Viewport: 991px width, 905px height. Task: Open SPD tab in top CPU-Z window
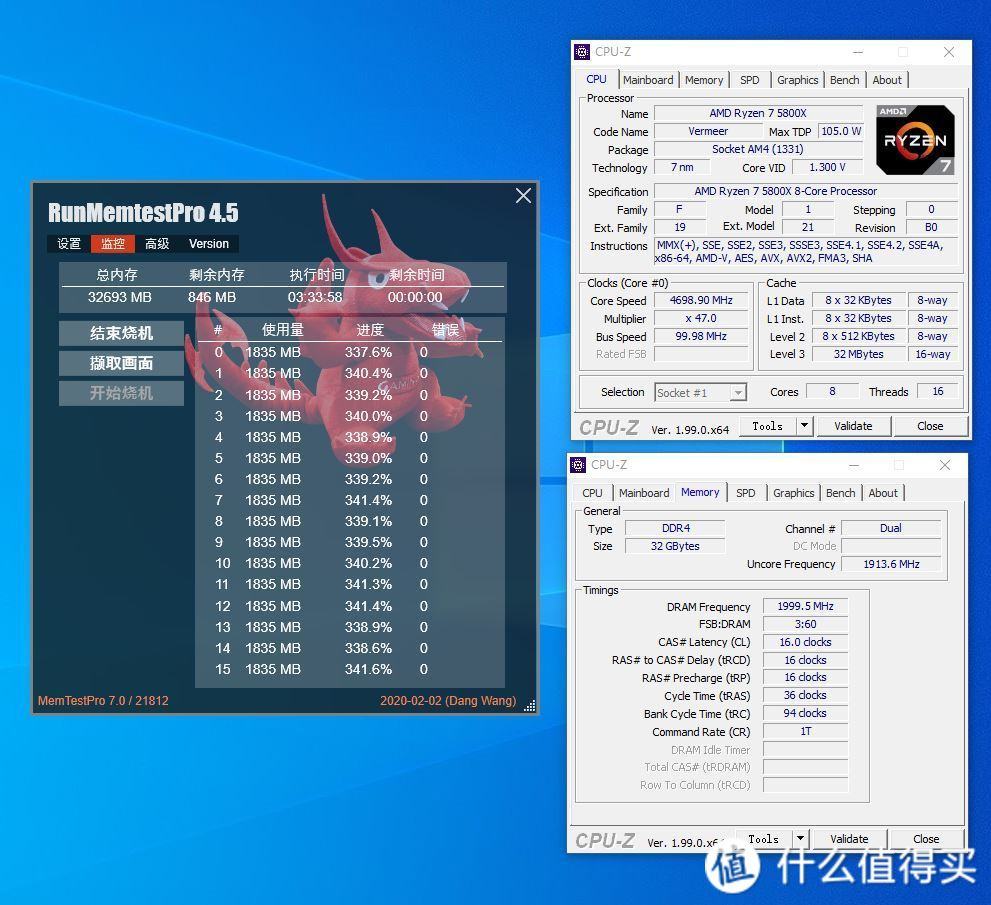pyautogui.click(x=750, y=80)
